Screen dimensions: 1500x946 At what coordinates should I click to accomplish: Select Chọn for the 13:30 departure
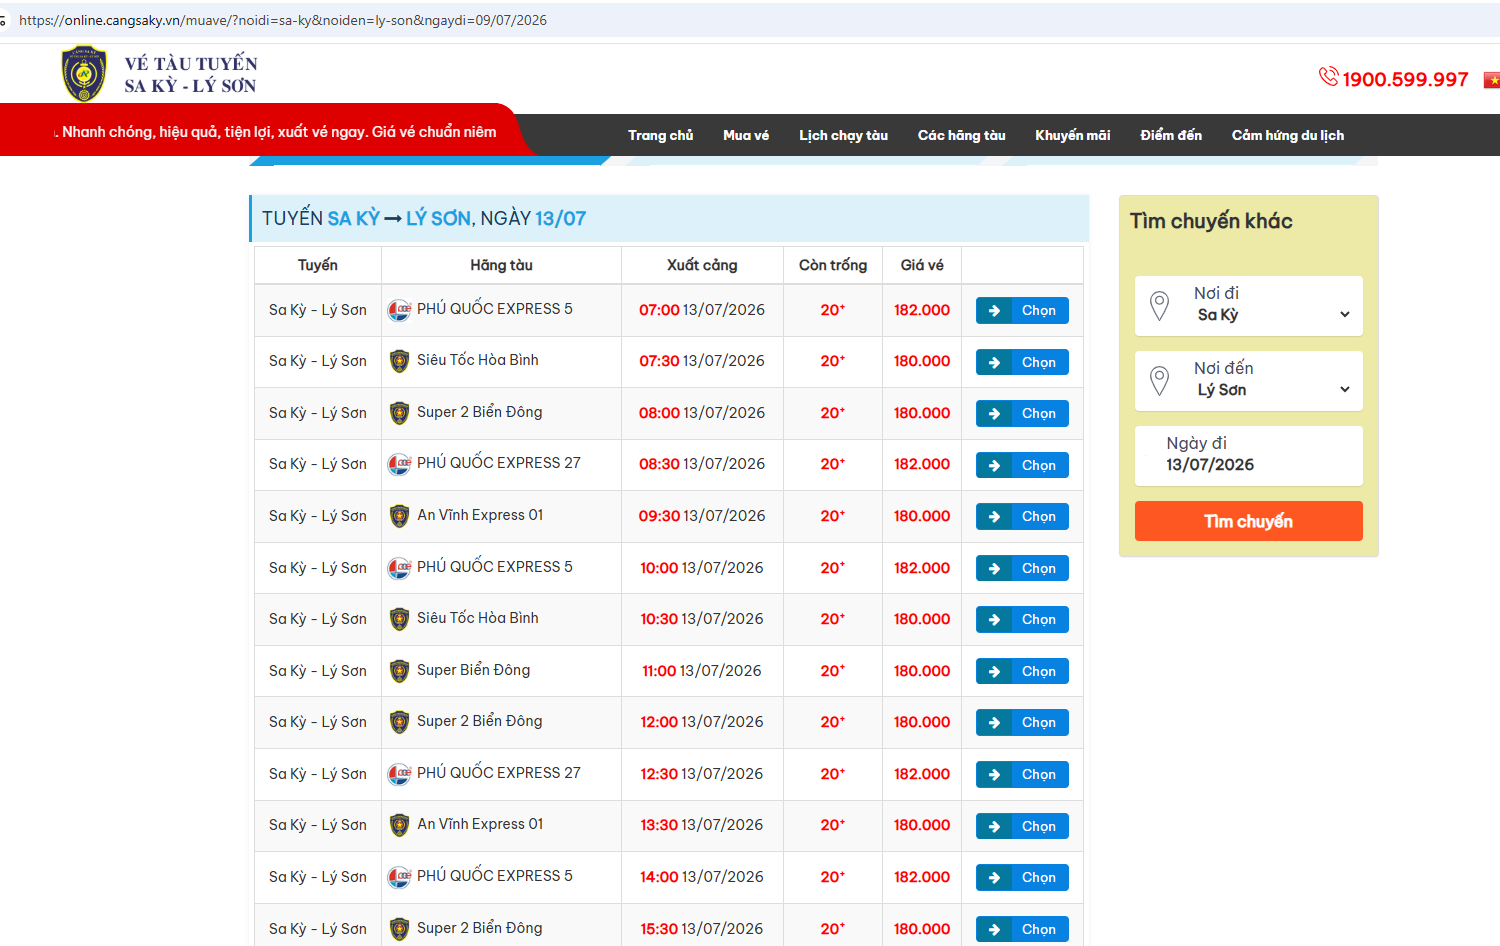[1022, 826]
